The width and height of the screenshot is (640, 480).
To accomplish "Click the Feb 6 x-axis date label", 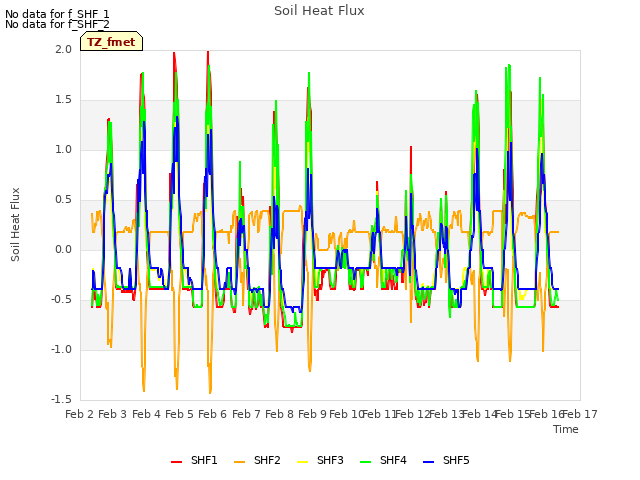I will click(212, 414).
